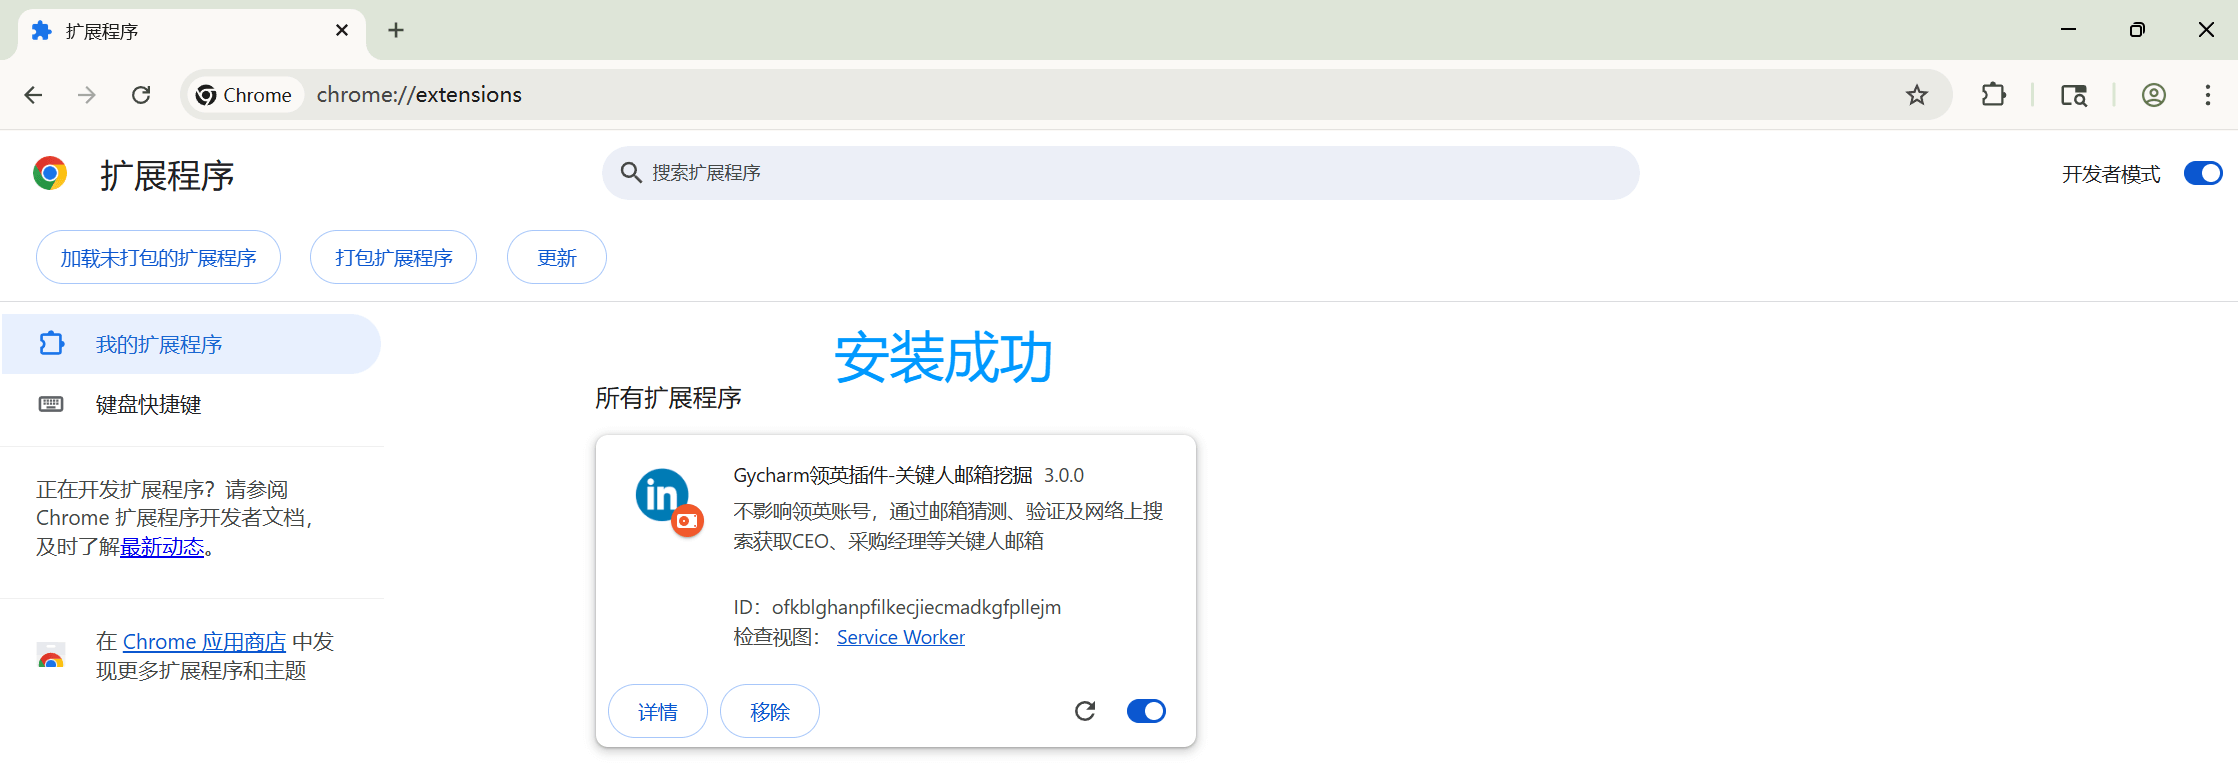2238x782 pixels.
Task: Click the 更新 button
Action: [556, 257]
